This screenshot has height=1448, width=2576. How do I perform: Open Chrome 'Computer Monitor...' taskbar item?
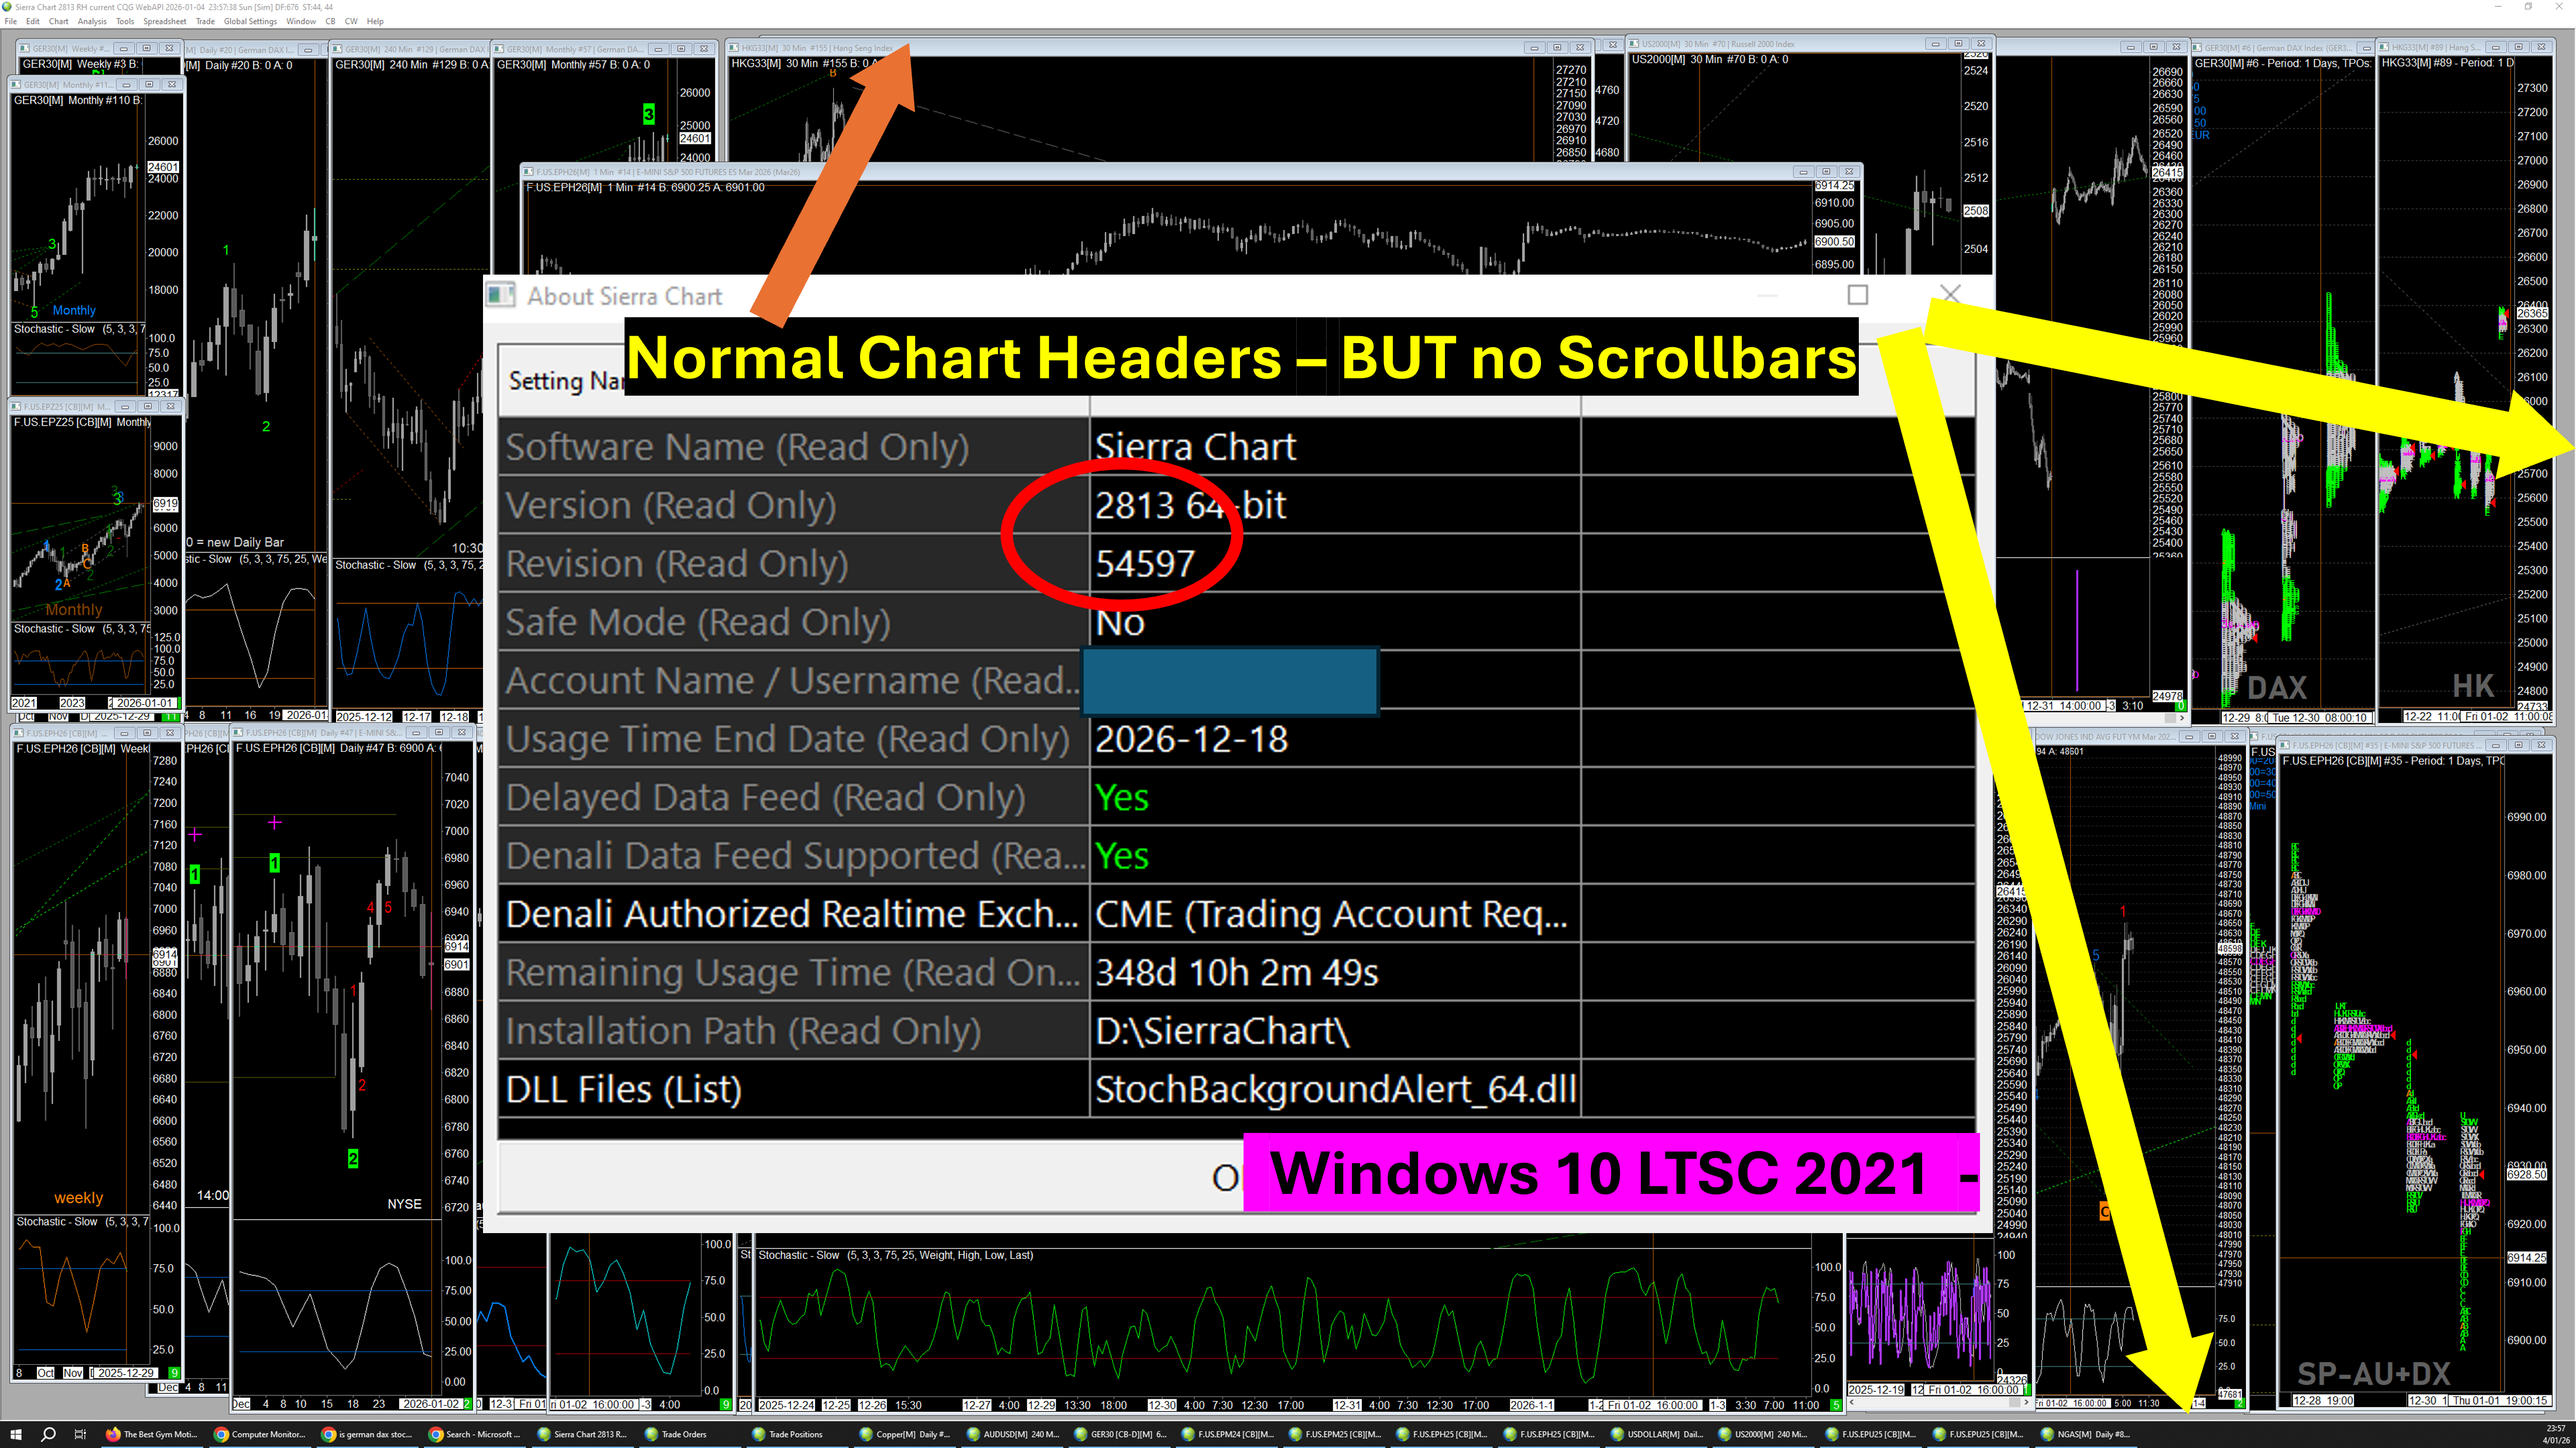(x=260, y=1434)
